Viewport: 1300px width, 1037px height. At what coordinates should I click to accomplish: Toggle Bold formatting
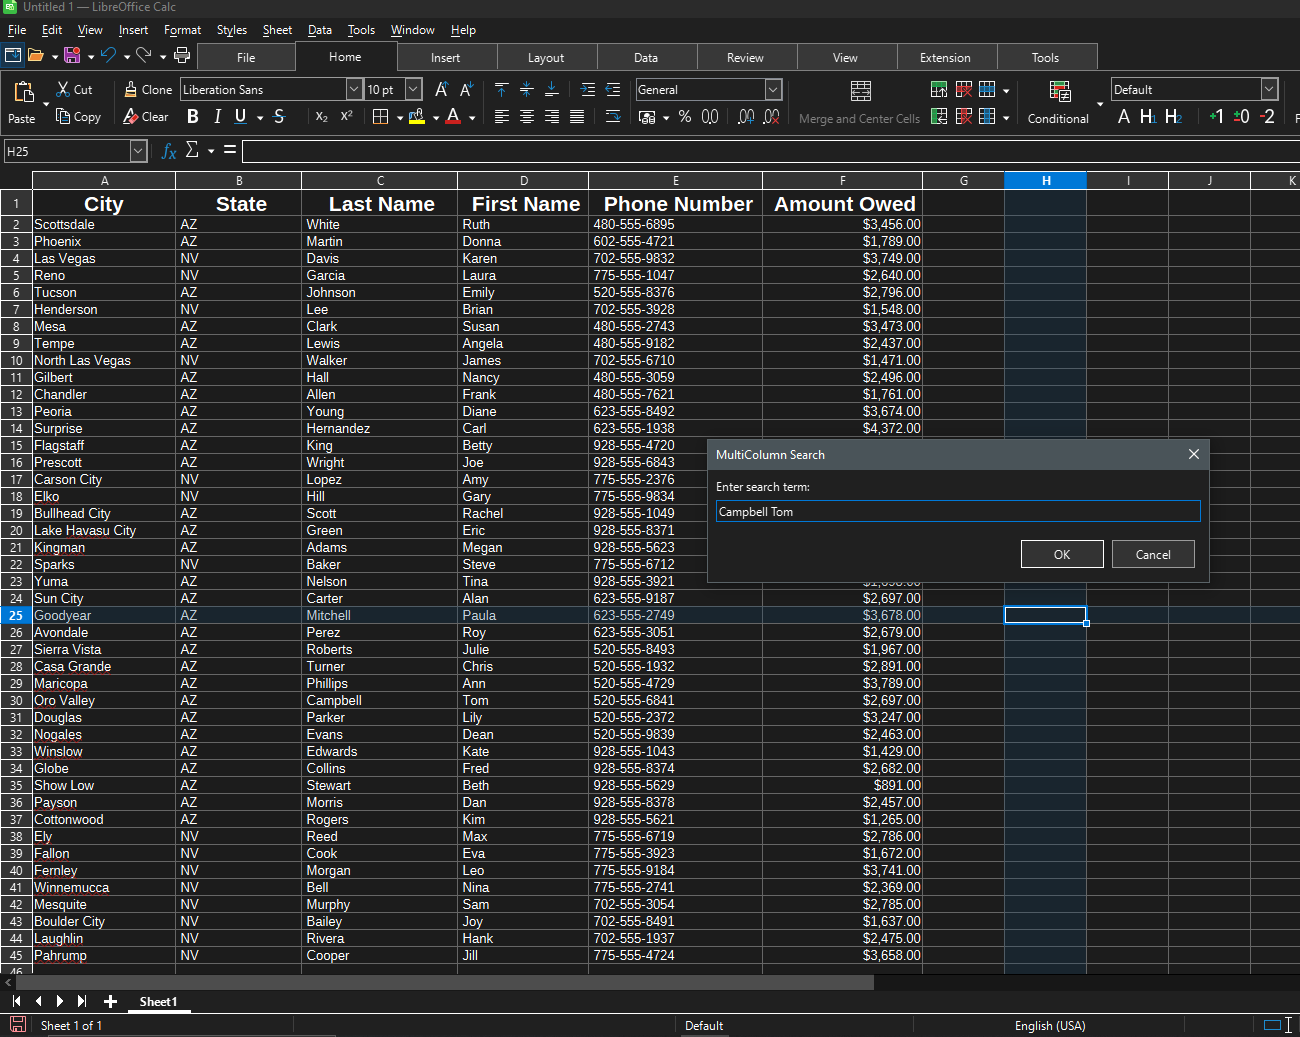pos(193,117)
